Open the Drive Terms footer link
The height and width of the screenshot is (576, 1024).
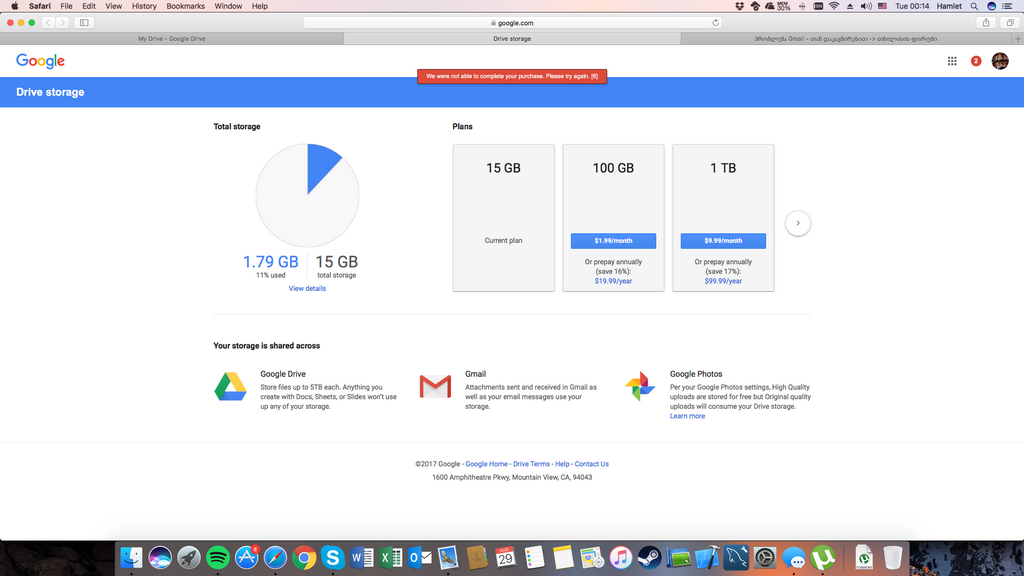[x=531, y=464]
